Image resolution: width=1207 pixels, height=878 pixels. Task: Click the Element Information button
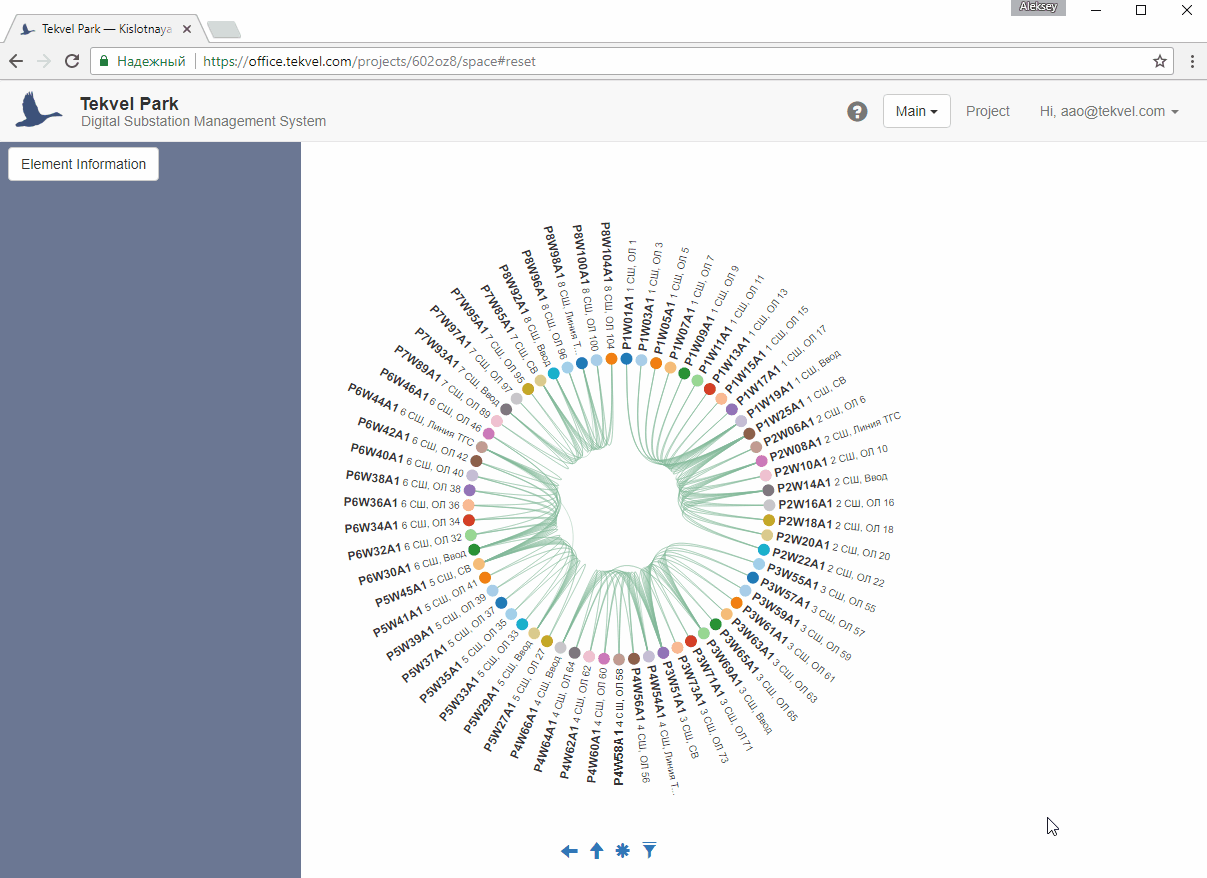[x=83, y=164]
